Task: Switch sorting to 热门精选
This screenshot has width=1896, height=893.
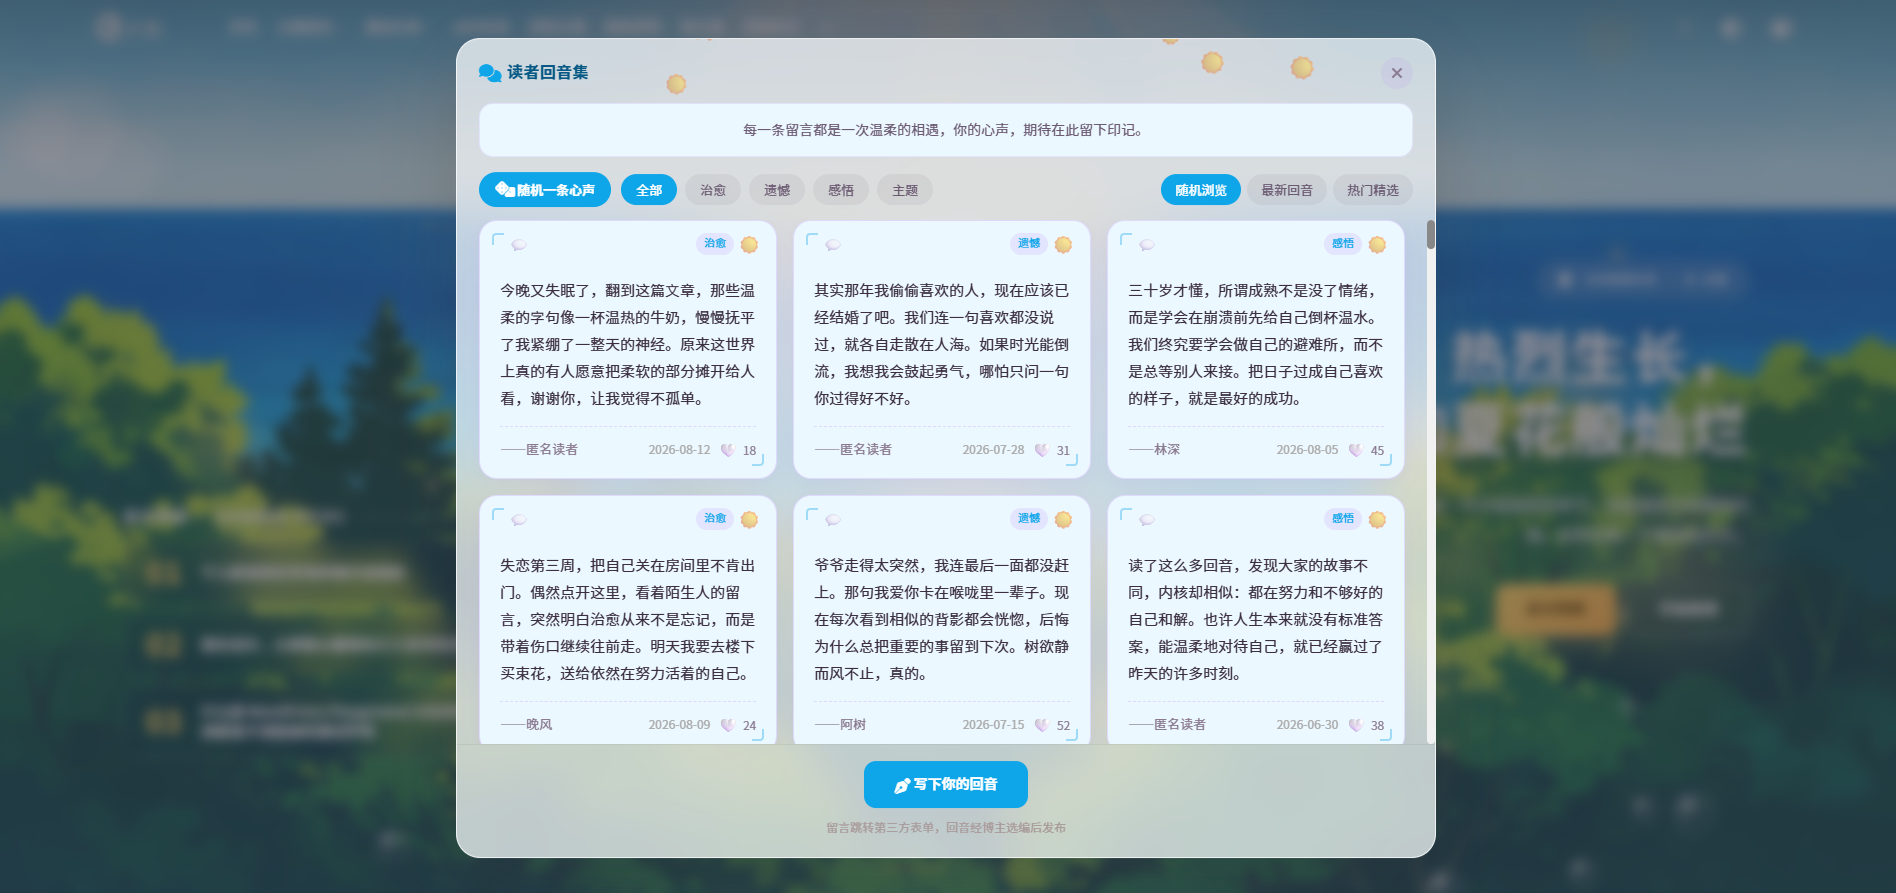Action: coord(1373,190)
